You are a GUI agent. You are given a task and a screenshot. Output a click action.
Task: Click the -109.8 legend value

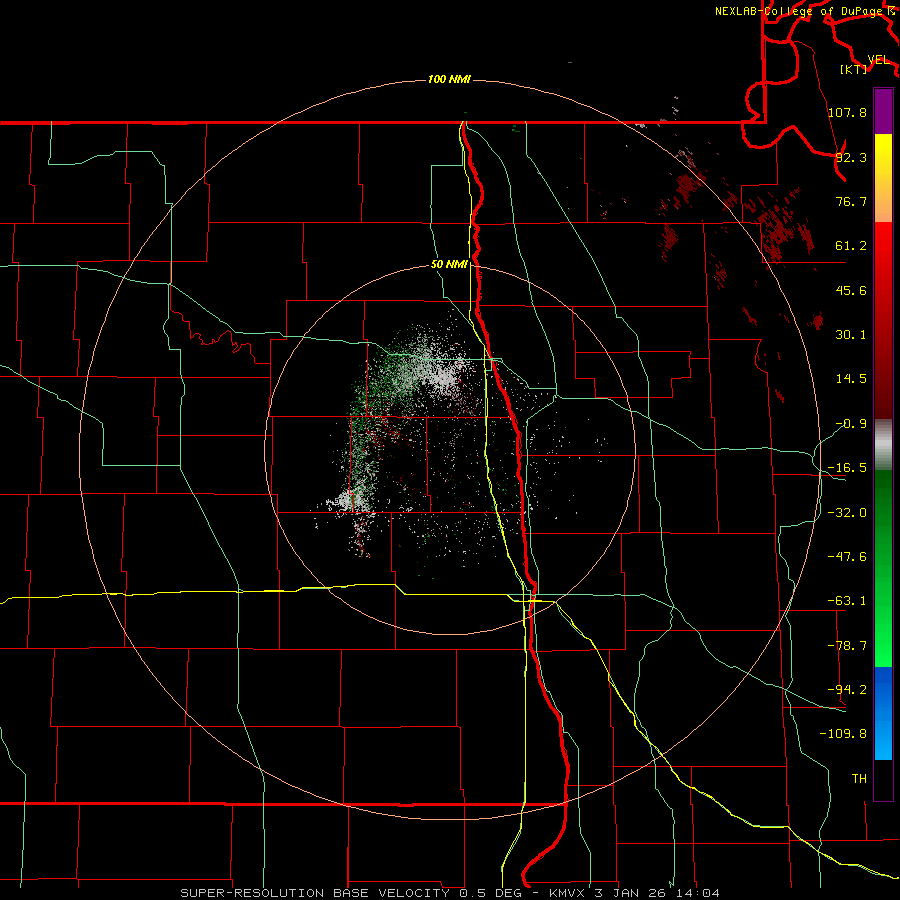843,734
